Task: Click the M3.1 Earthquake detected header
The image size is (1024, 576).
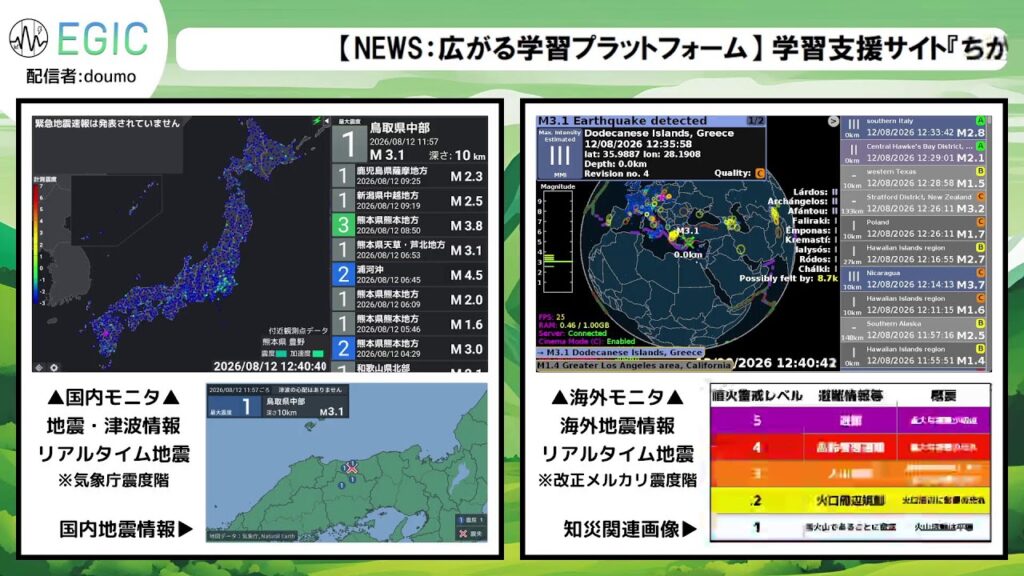Action: (622, 121)
